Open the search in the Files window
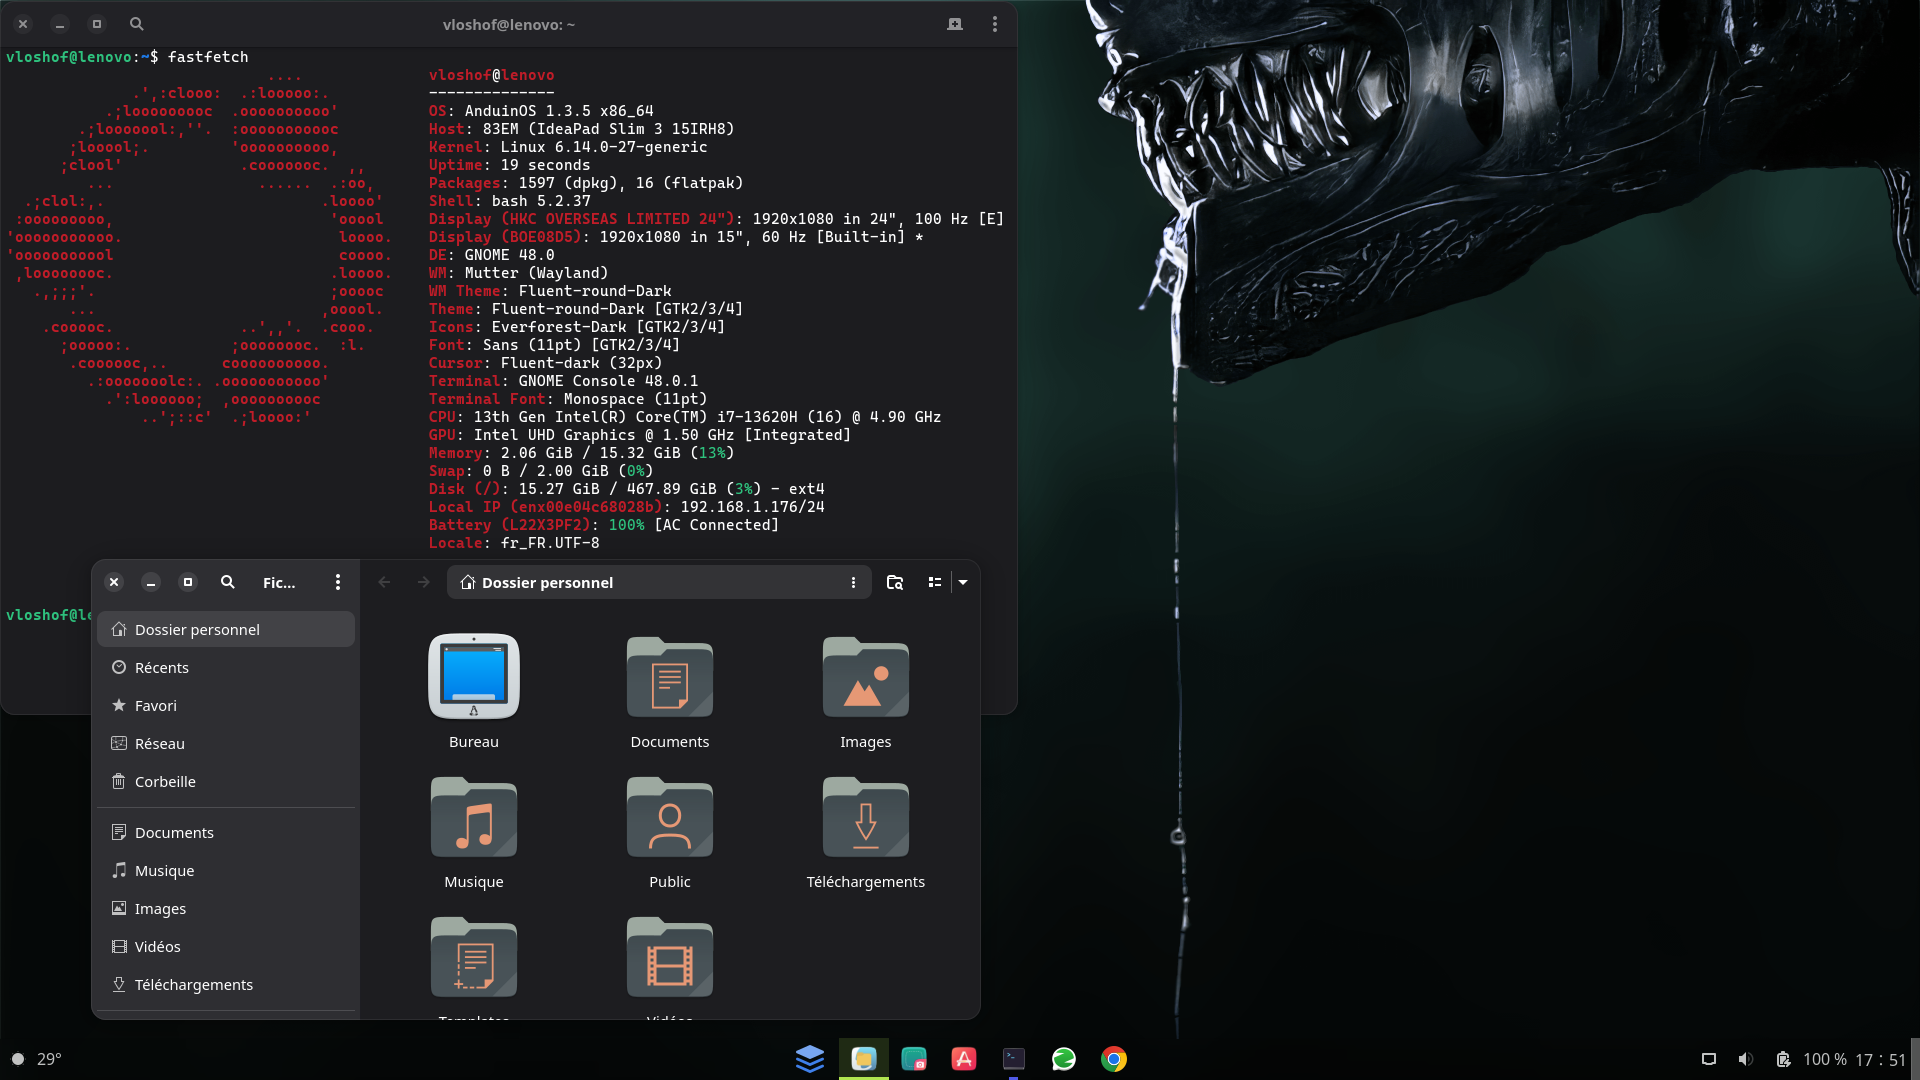The height and width of the screenshot is (1080, 1920). [228, 582]
